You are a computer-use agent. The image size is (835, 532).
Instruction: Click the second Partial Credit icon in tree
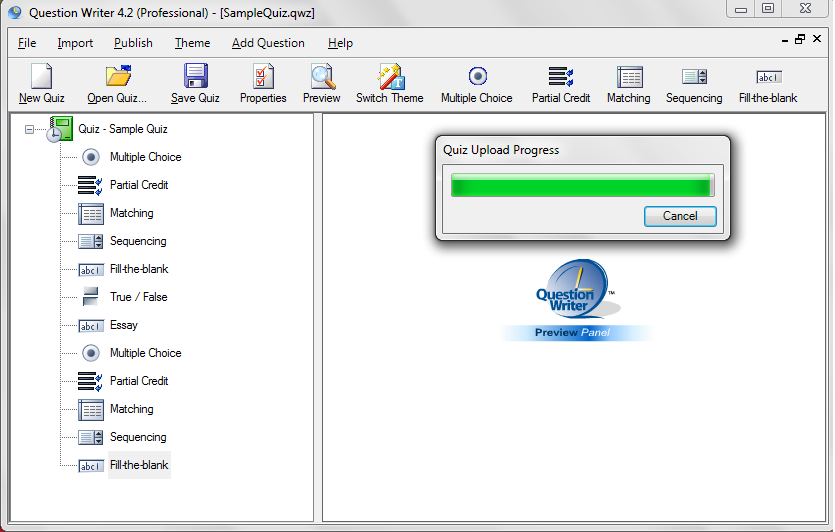click(90, 381)
